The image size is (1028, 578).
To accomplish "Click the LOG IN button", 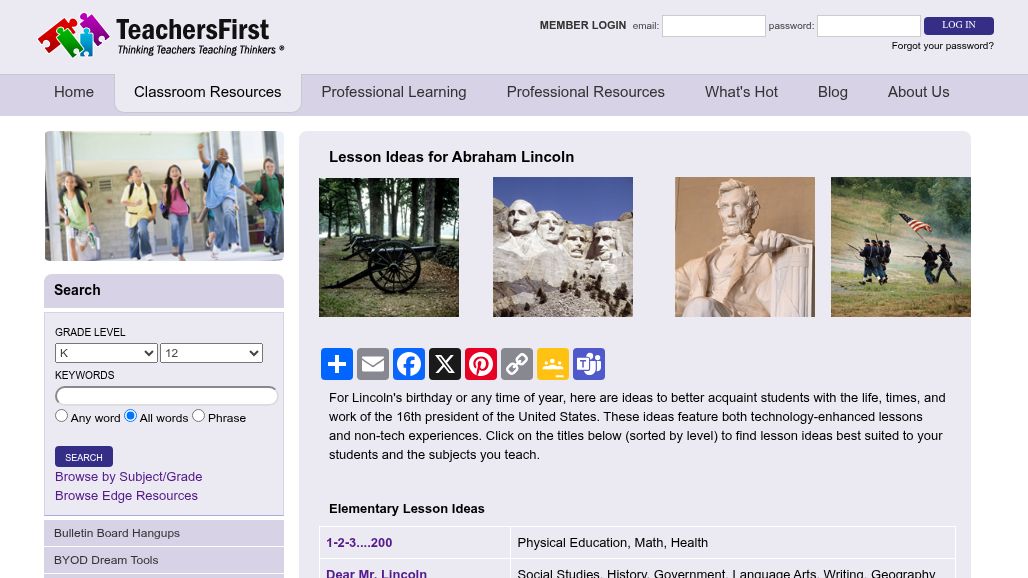I will (x=959, y=26).
